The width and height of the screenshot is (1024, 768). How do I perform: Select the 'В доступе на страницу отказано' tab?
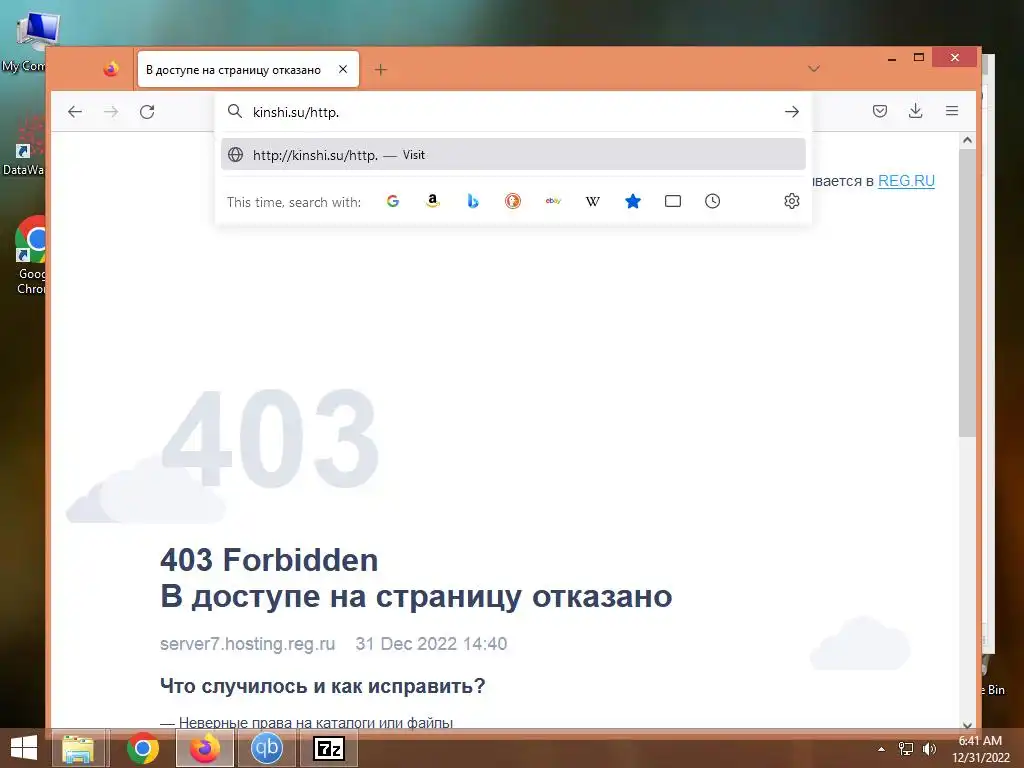coord(248,69)
